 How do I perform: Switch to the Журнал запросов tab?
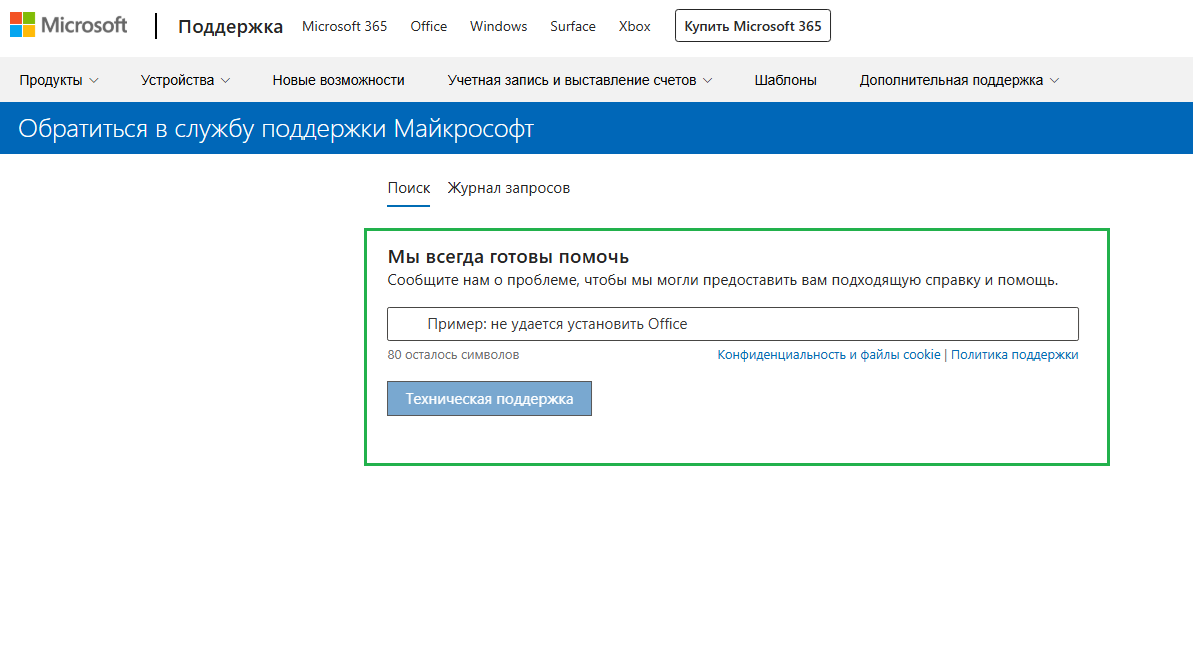point(508,188)
